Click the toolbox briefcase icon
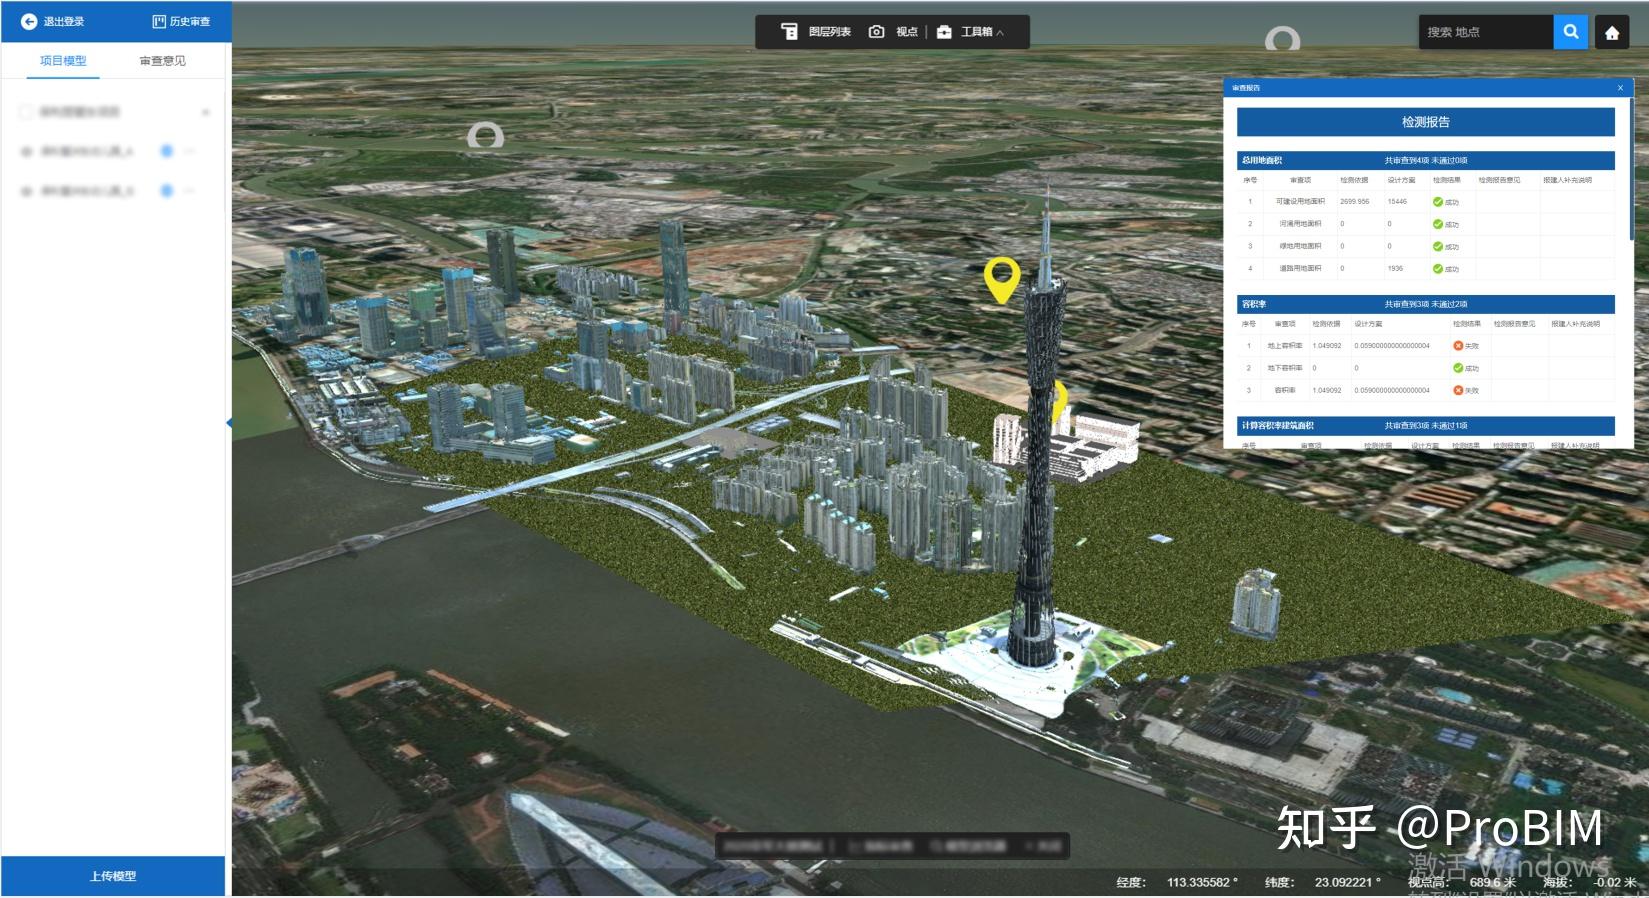Screen dimensions: 1649x898 click(x=944, y=32)
